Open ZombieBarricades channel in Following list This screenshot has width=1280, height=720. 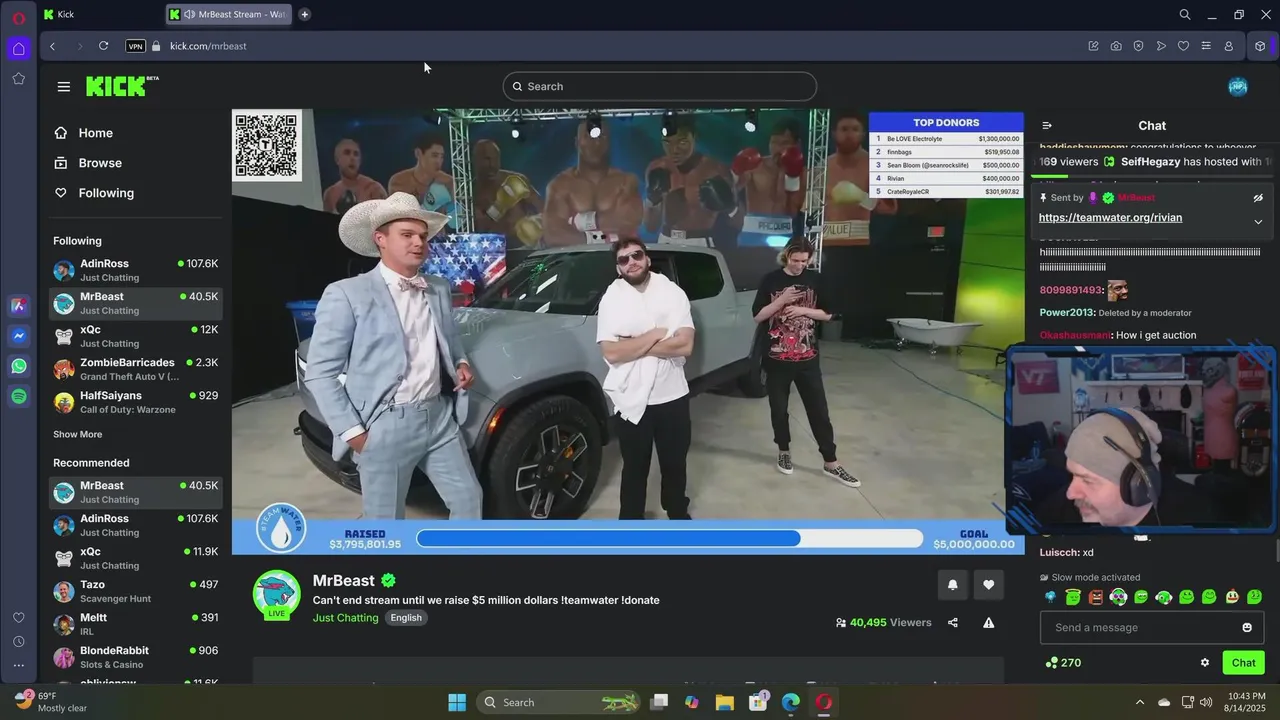click(x=135, y=369)
